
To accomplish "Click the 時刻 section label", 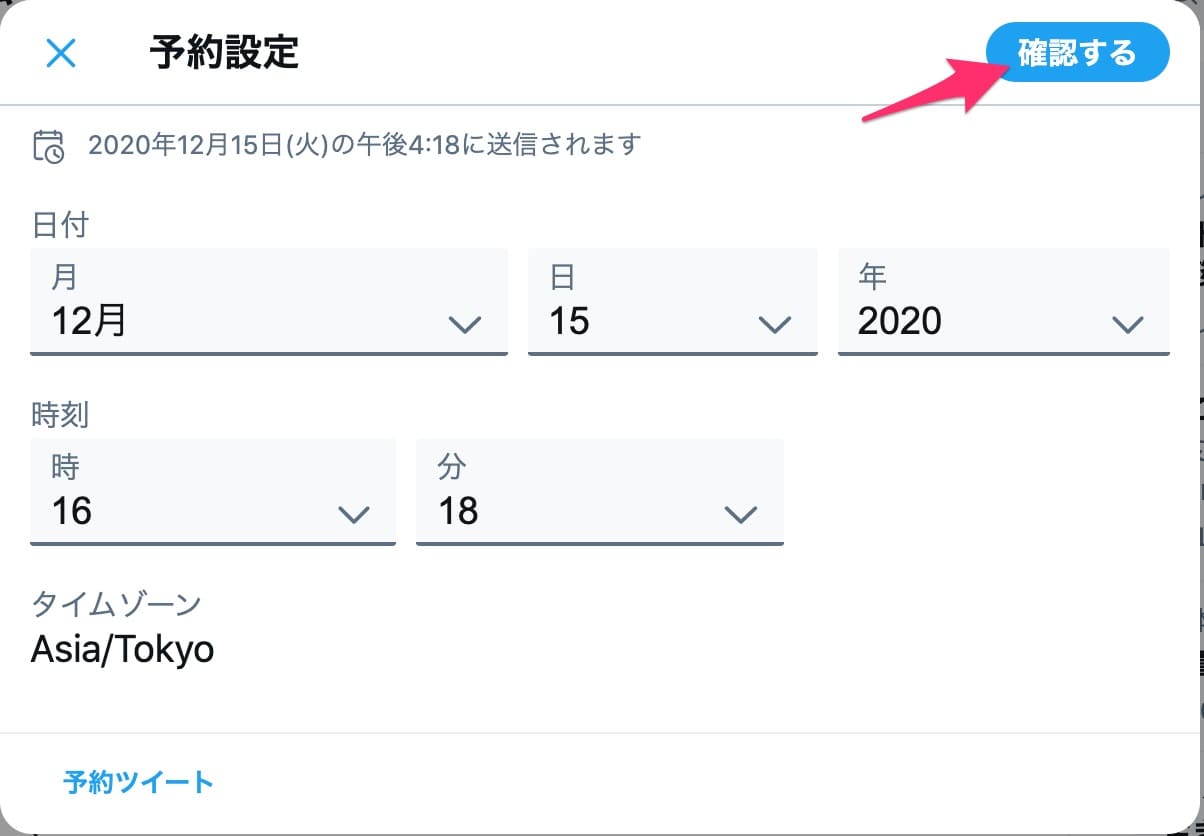I will click(61, 413).
